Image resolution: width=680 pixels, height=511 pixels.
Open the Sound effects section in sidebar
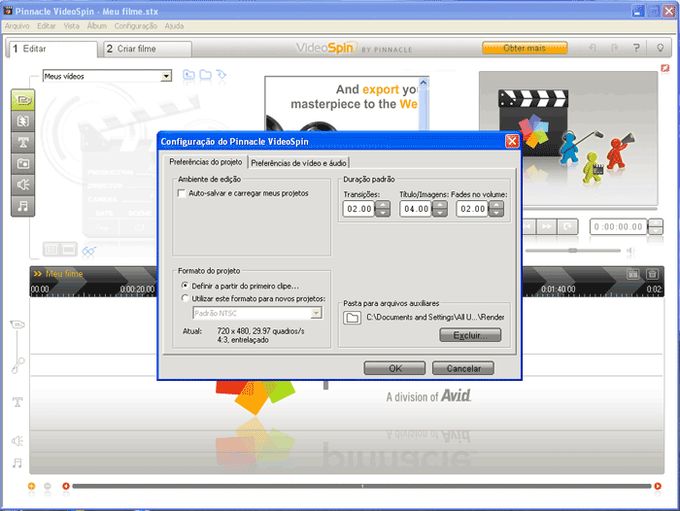click(x=23, y=185)
